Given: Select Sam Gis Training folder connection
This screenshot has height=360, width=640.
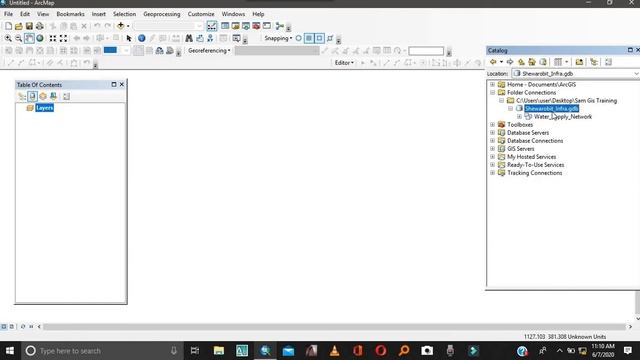Looking at the screenshot, I should 566,100.
